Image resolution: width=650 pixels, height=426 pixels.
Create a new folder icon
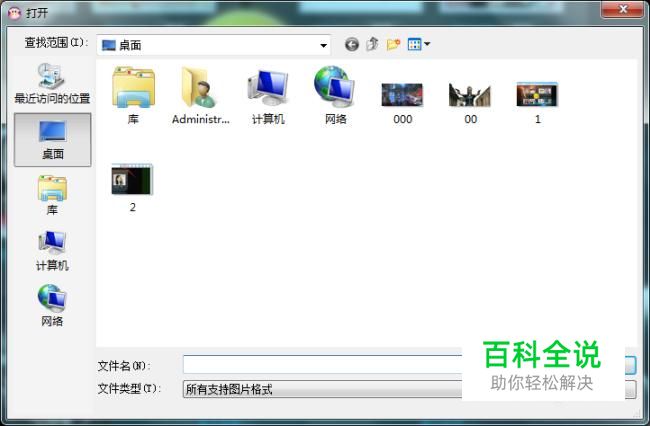pos(393,44)
